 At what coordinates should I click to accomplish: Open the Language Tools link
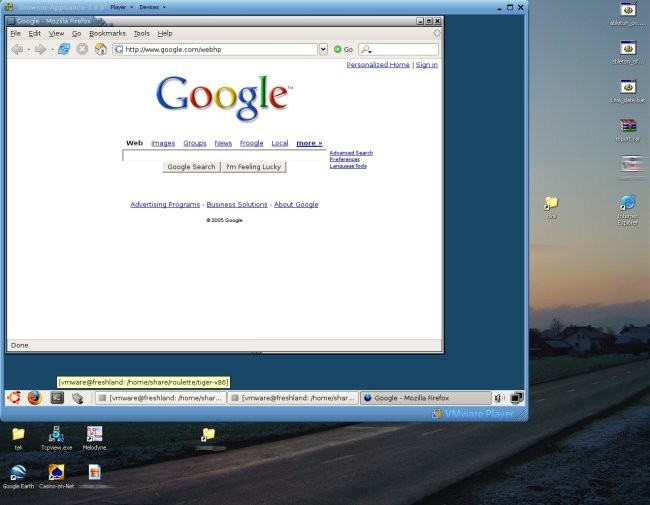coord(348,166)
